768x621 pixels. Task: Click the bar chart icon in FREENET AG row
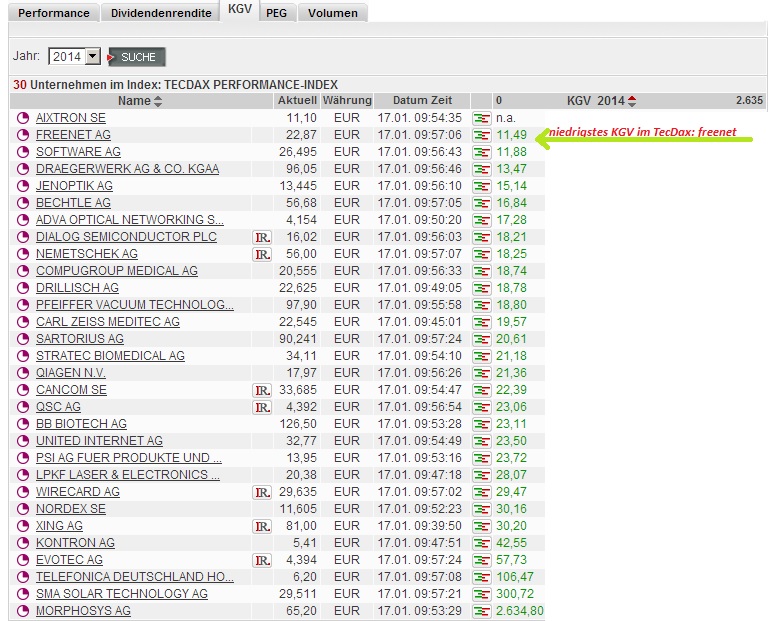tap(481, 135)
